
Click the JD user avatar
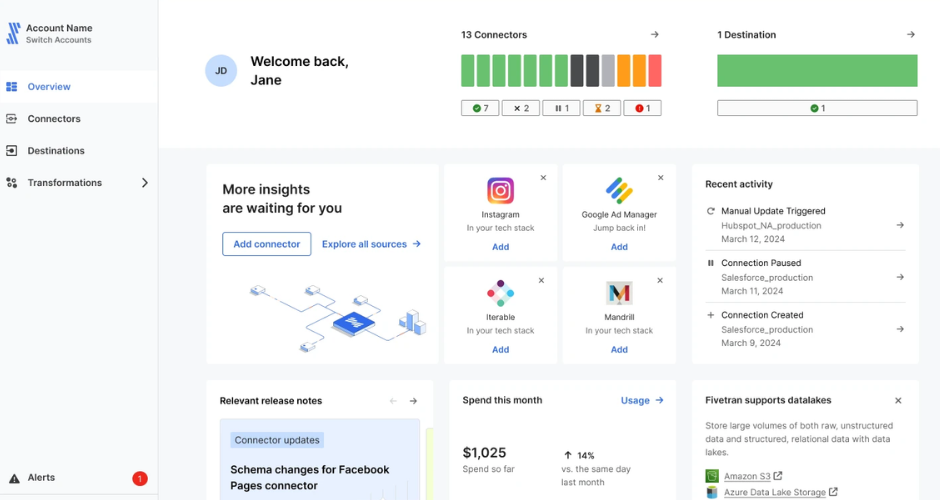point(221,71)
